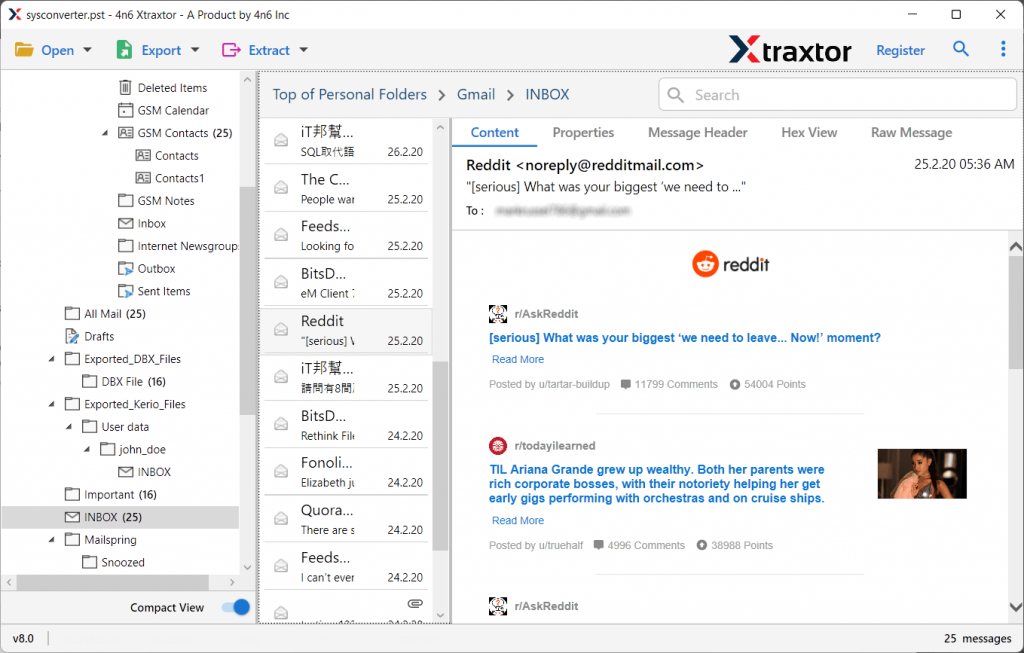The image size is (1024, 653).
Task: Click the Search input field
Action: [x=850, y=95]
